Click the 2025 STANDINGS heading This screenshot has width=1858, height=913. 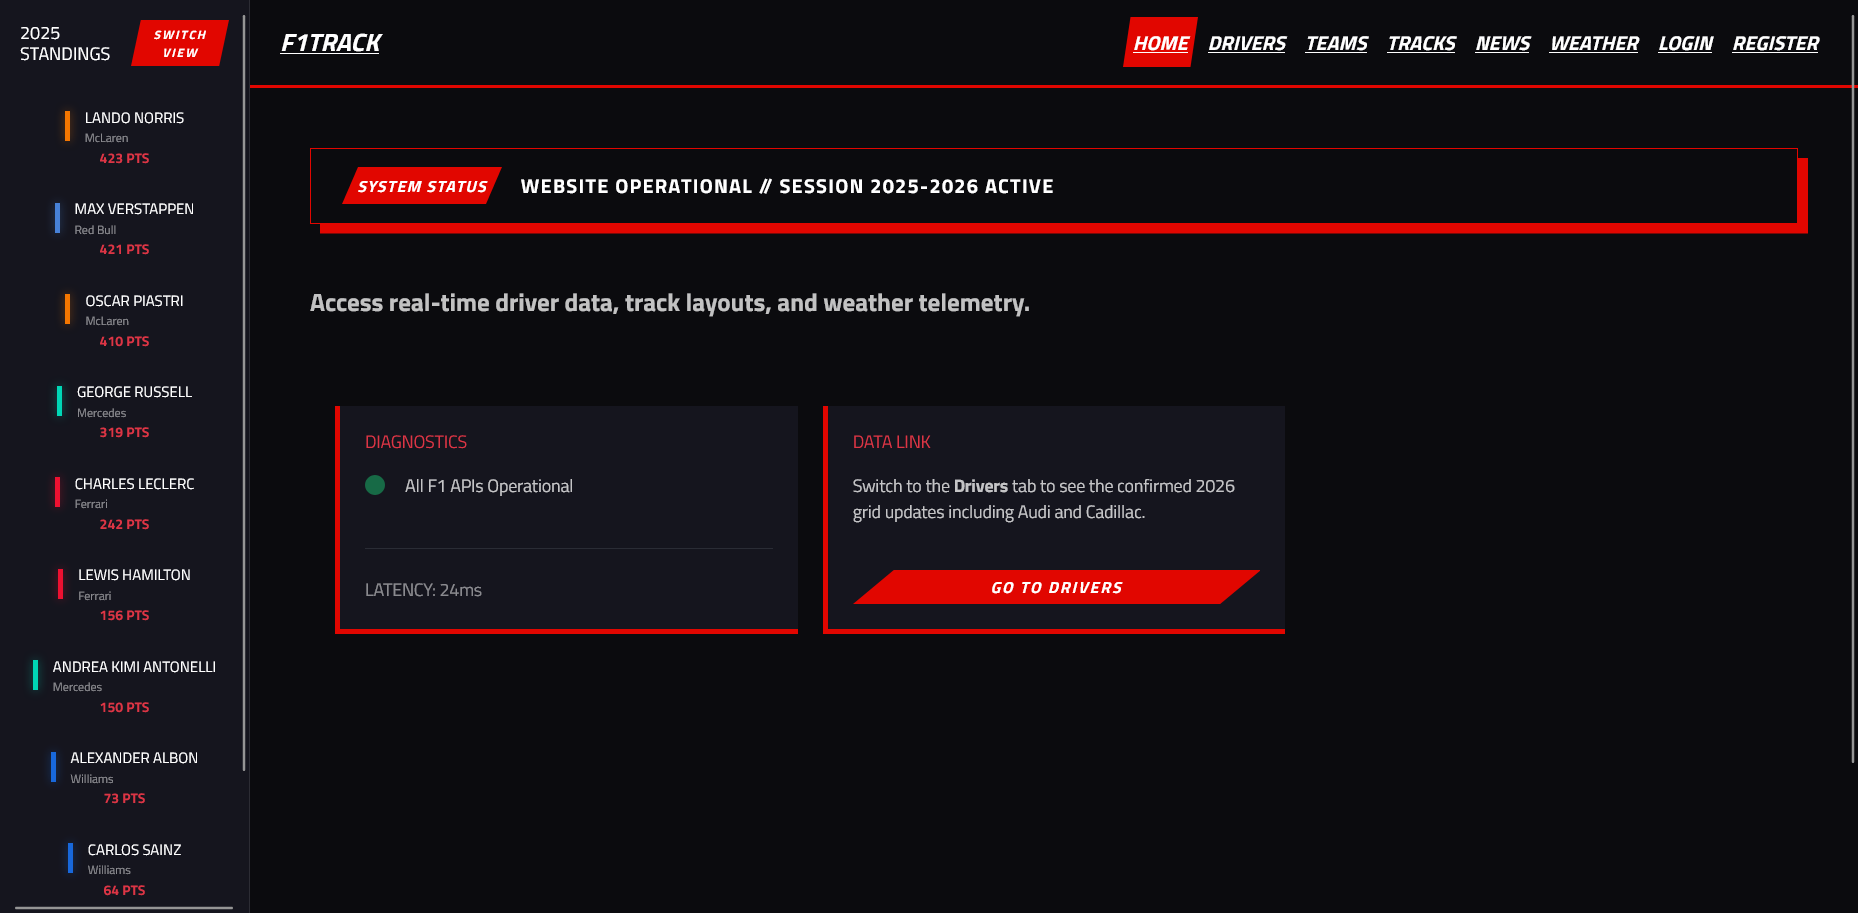point(65,43)
